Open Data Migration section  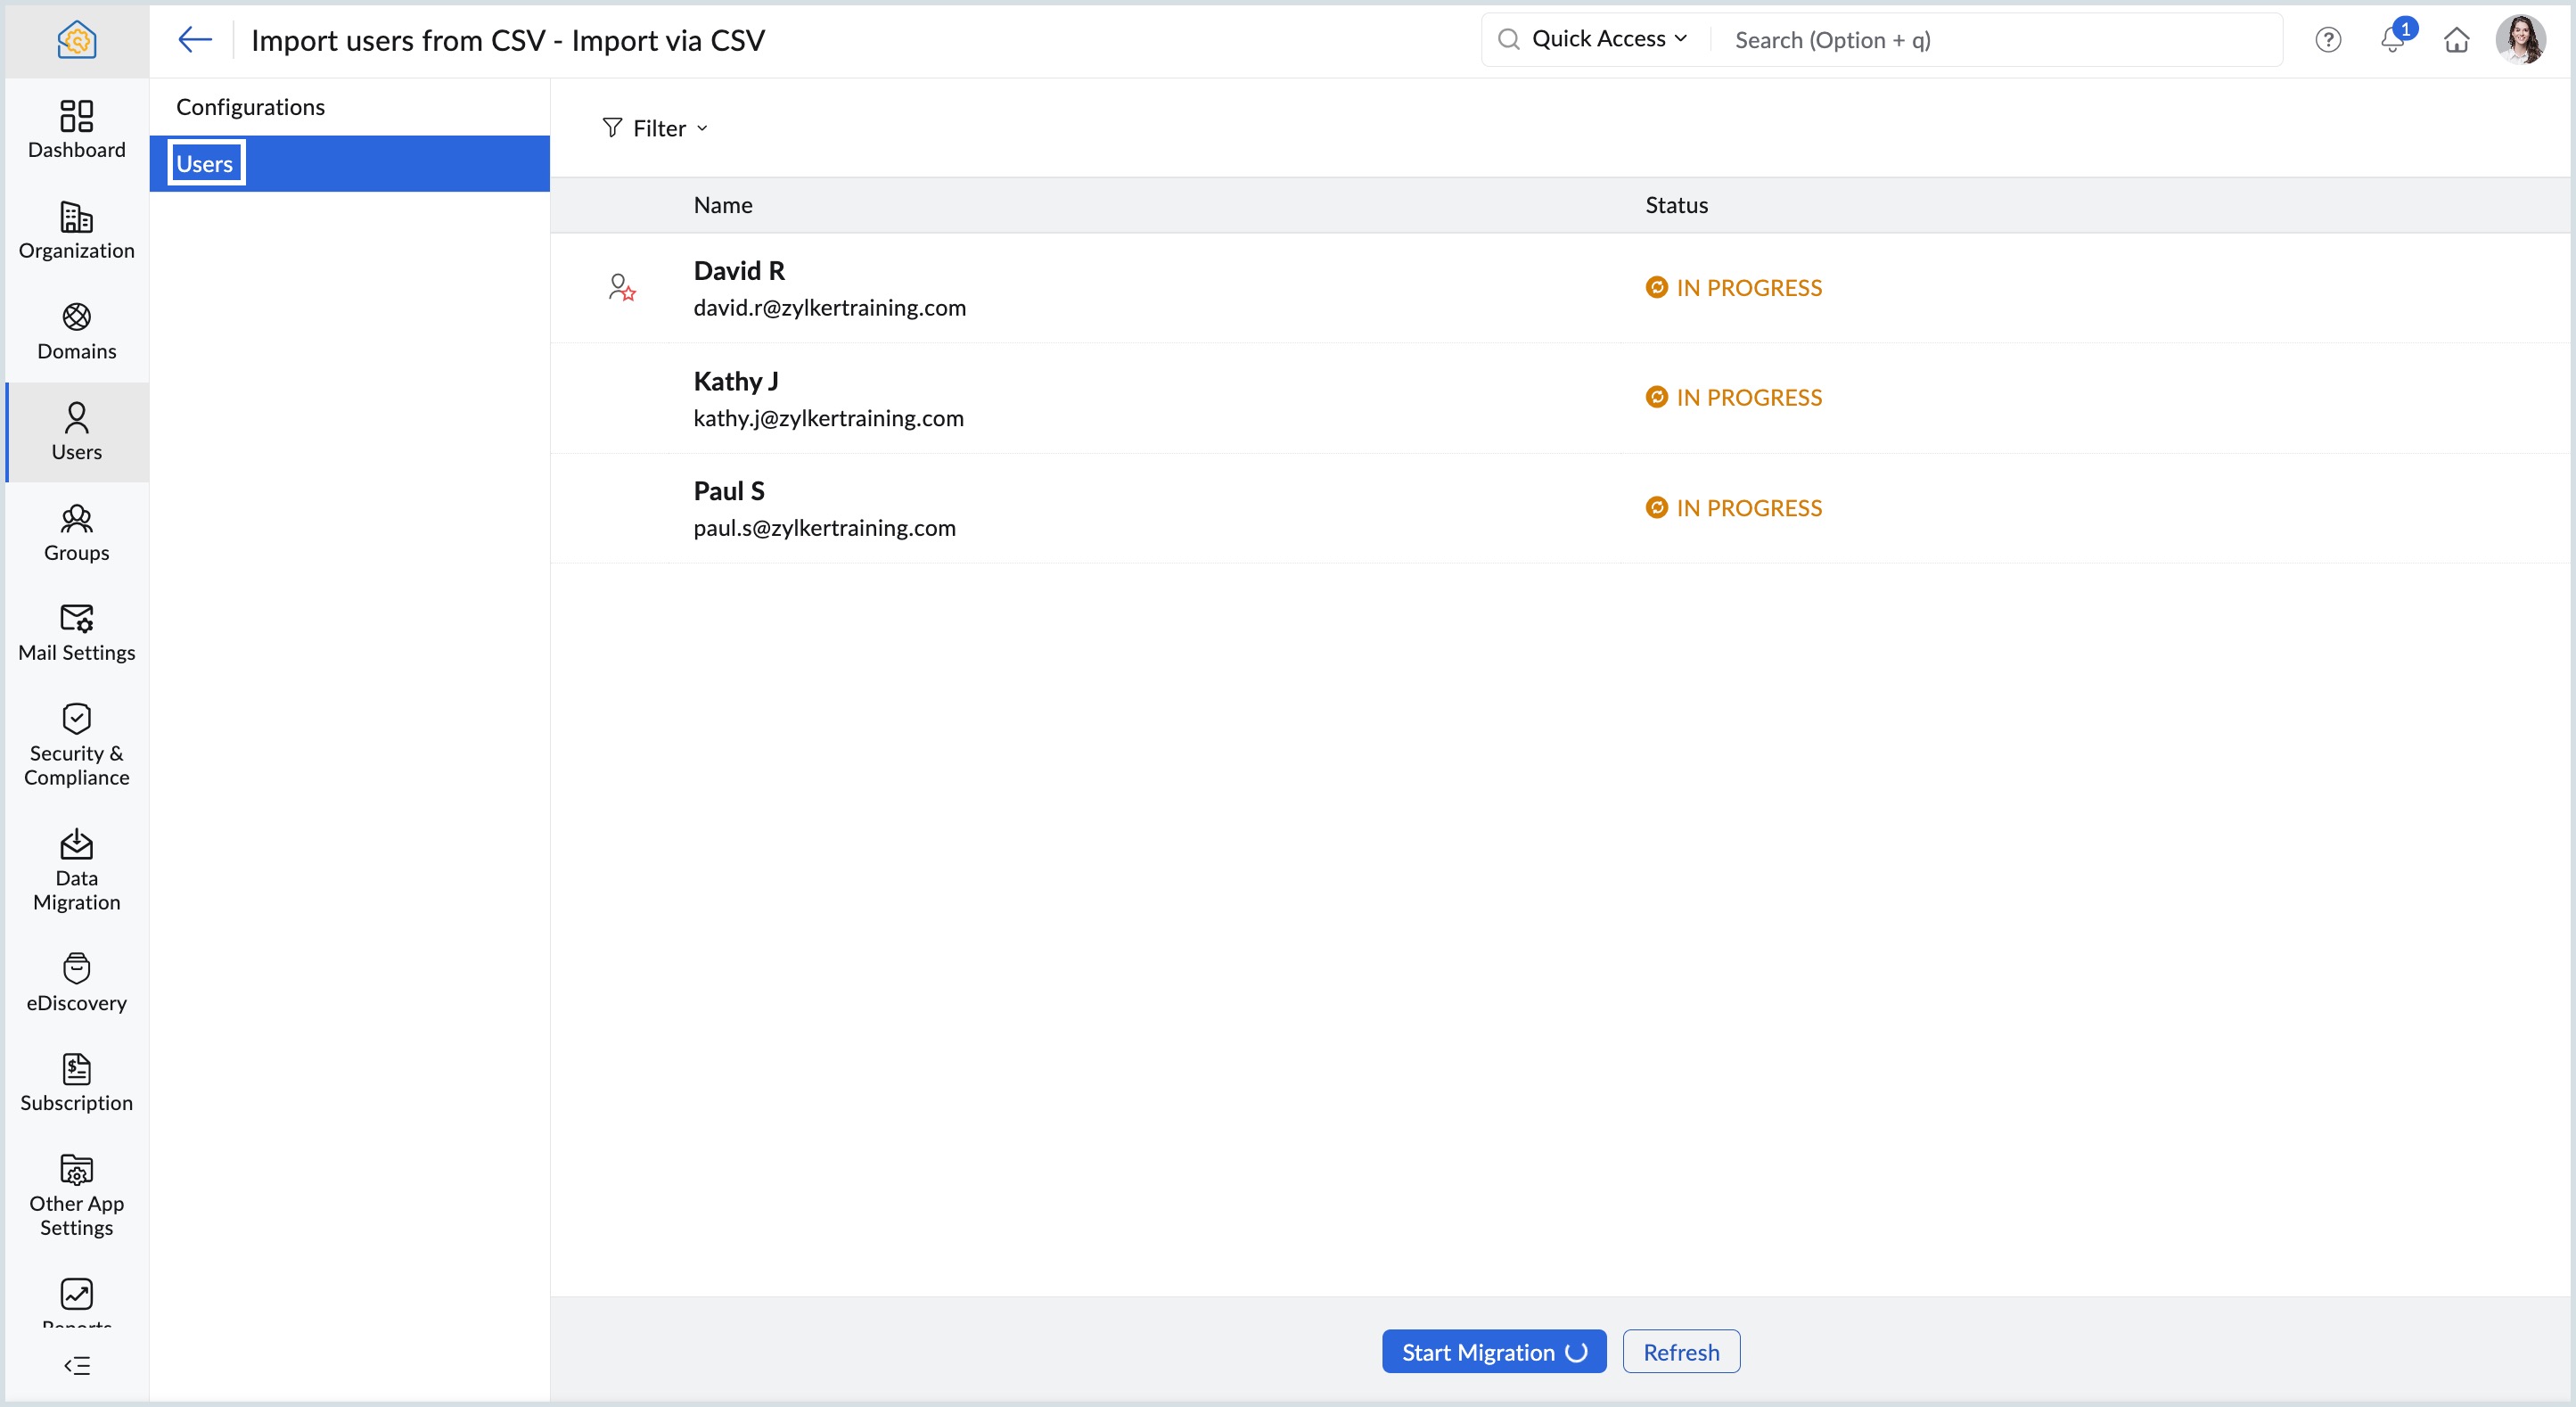(76, 869)
